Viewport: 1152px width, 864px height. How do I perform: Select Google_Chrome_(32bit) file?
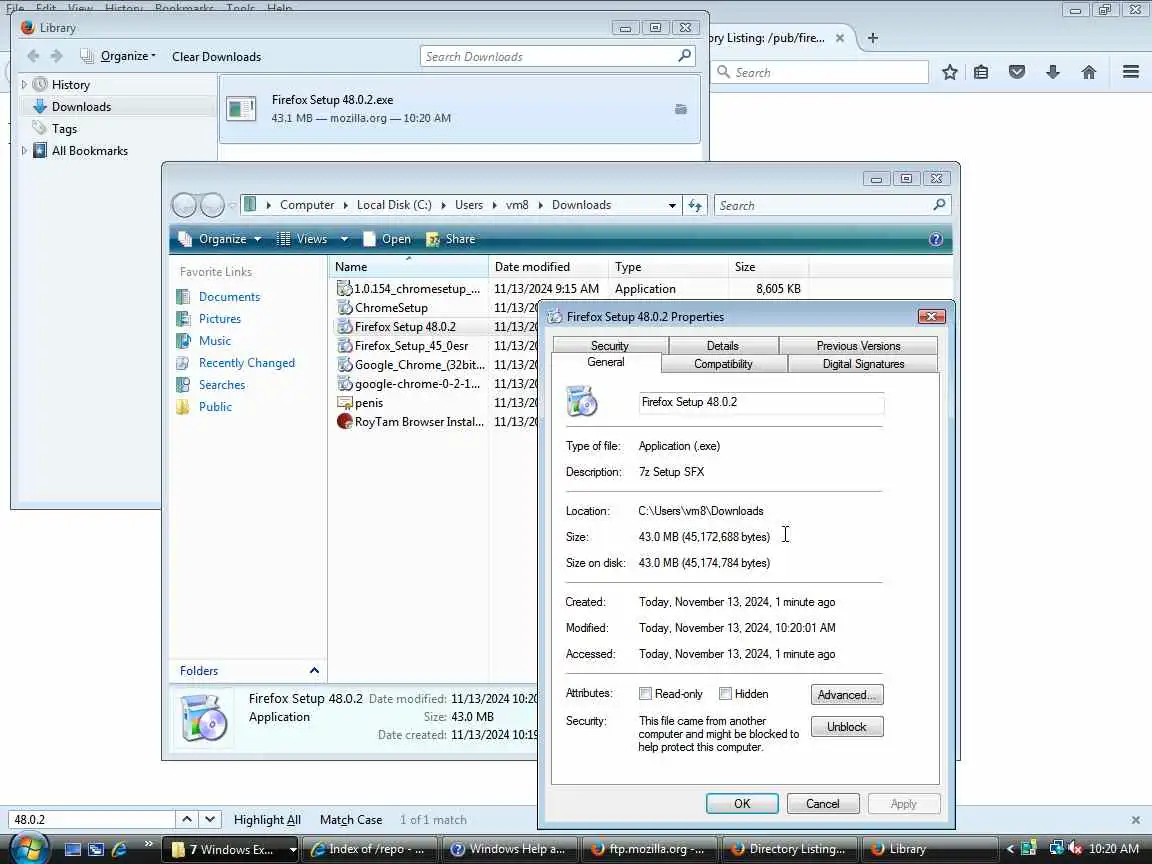pyautogui.click(x=410, y=365)
